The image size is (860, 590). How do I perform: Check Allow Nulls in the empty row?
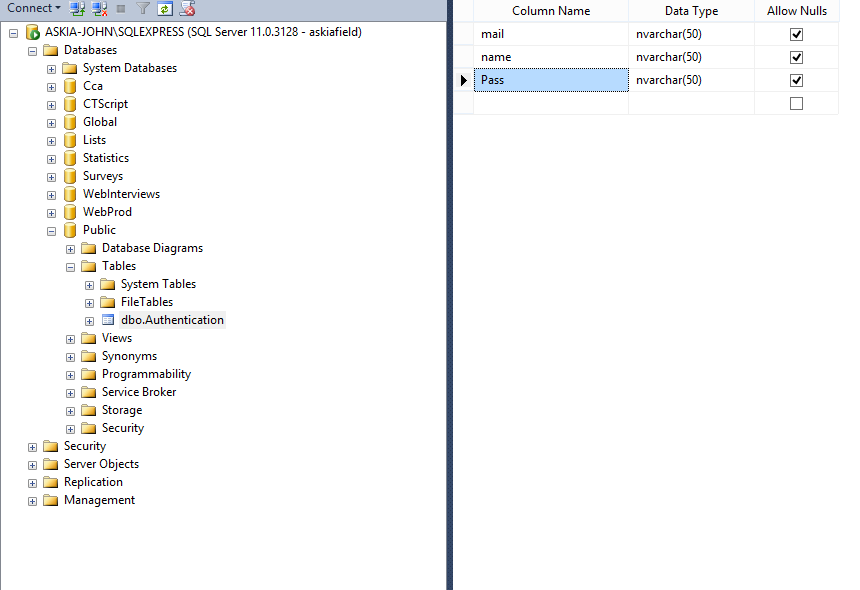[796, 103]
